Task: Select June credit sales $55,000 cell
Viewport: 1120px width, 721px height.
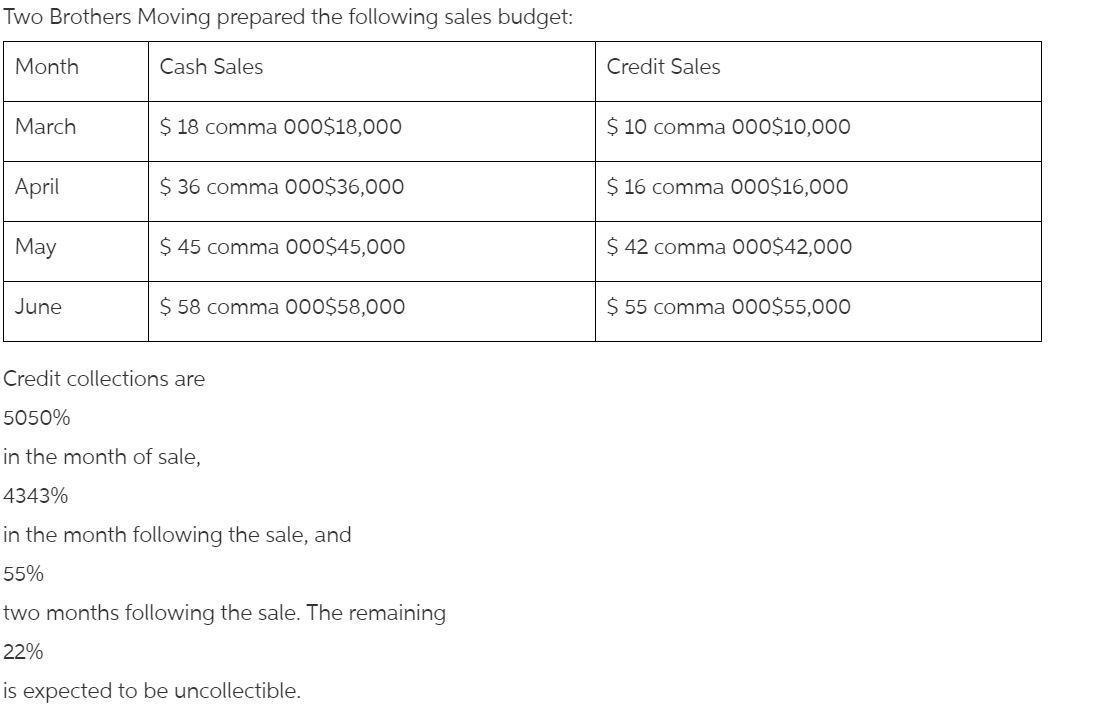Action: 818,312
